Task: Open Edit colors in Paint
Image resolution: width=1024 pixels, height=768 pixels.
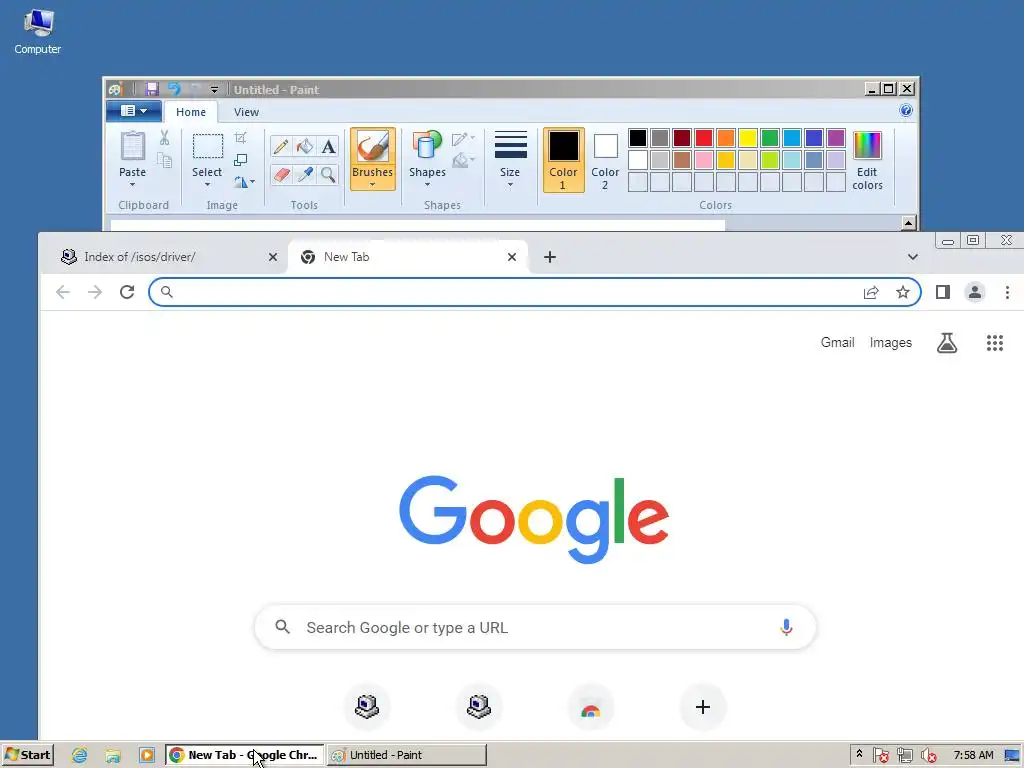Action: coord(867,160)
